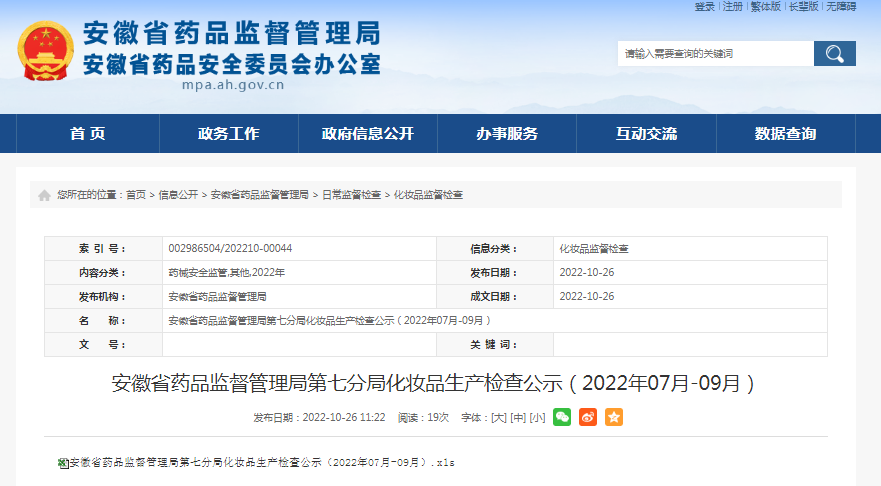This screenshot has height=486, width=881.
Task: Click index number 002986504/202210-00044
Action: tap(230, 248)
